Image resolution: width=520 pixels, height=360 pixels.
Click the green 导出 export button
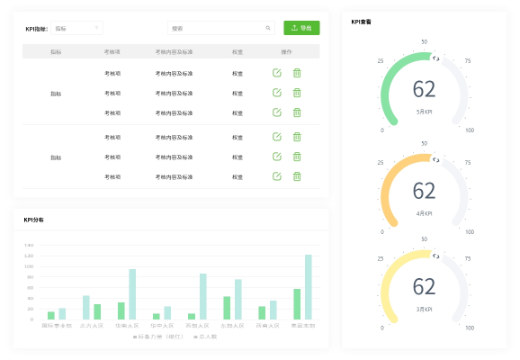(x=302, y=28)
